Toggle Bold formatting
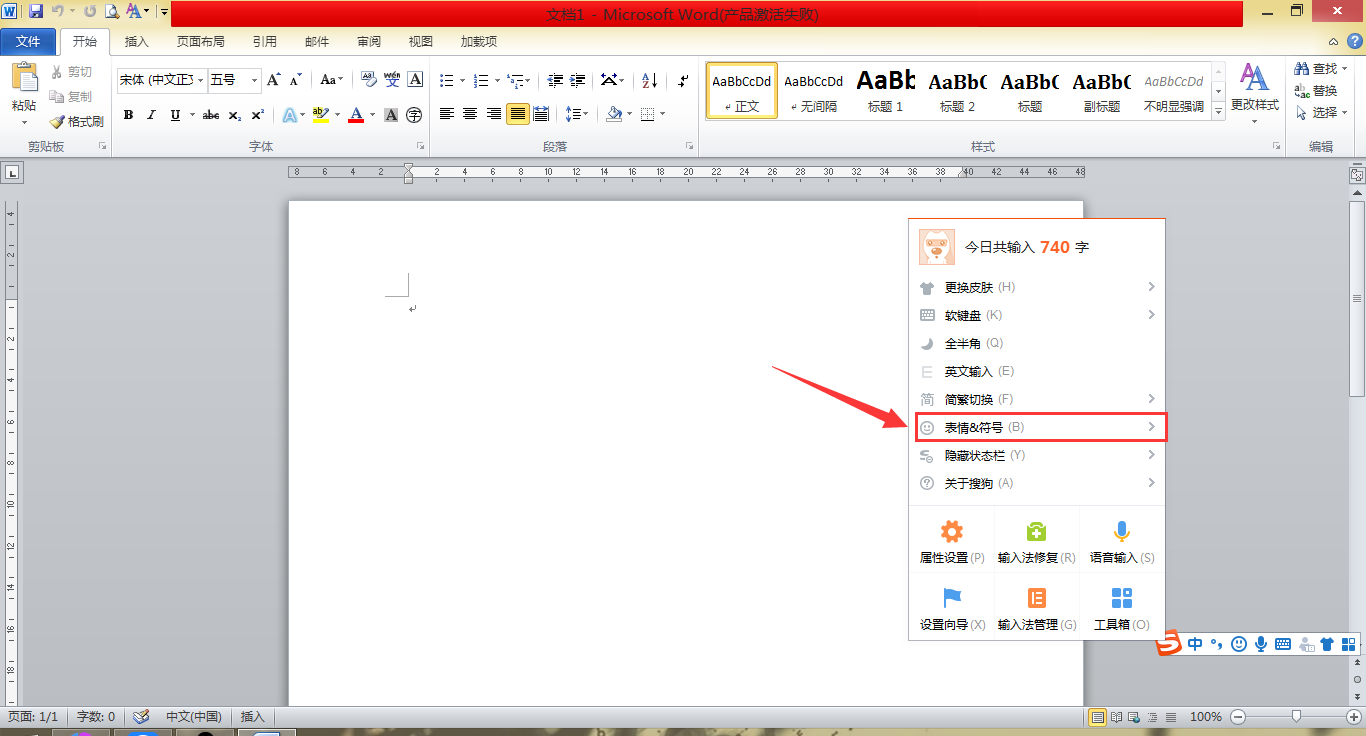The image size is (1366, 736). point(128,115)
